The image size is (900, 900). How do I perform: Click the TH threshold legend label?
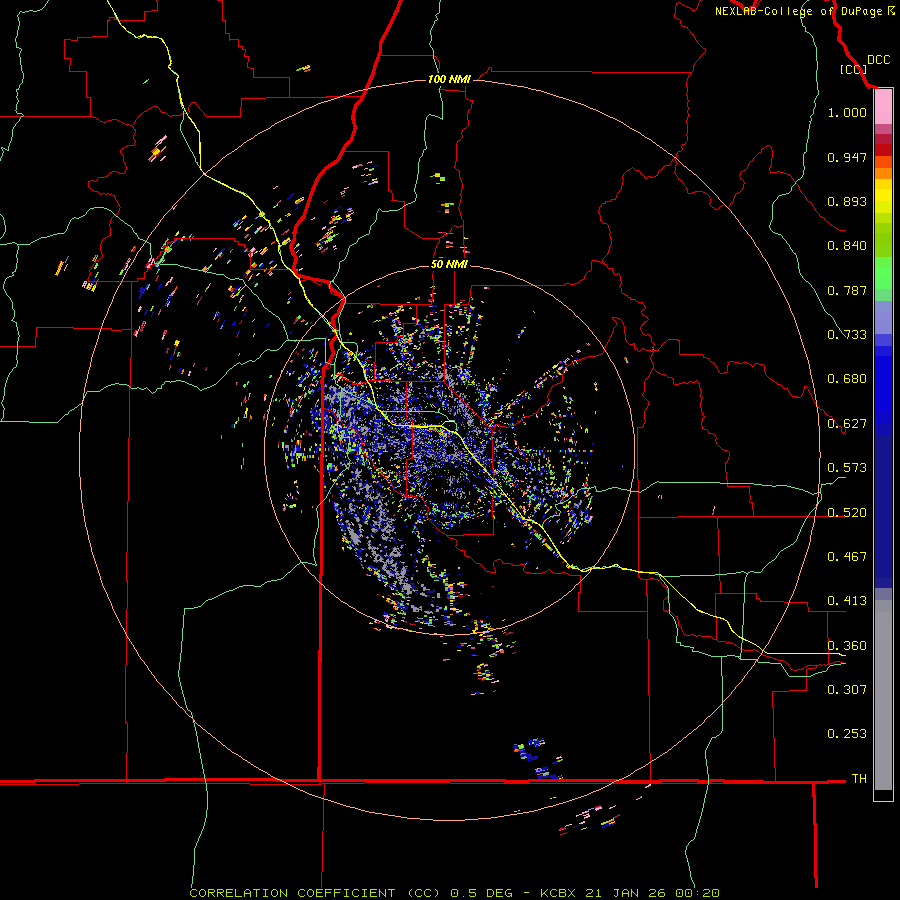[x=859, y=779]
